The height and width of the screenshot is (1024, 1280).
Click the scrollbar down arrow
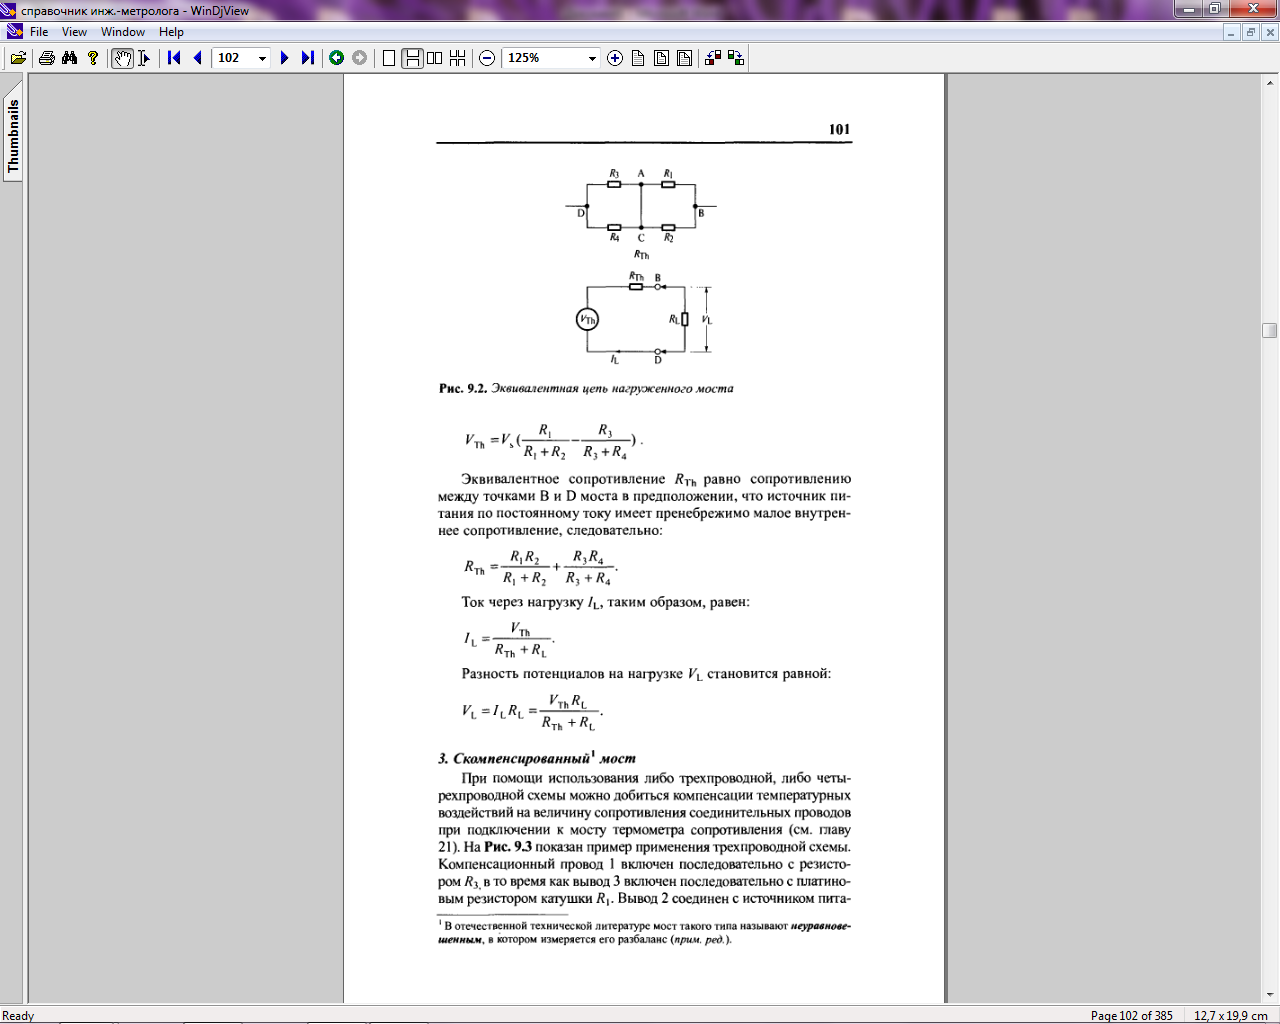tap(1270, 995)
